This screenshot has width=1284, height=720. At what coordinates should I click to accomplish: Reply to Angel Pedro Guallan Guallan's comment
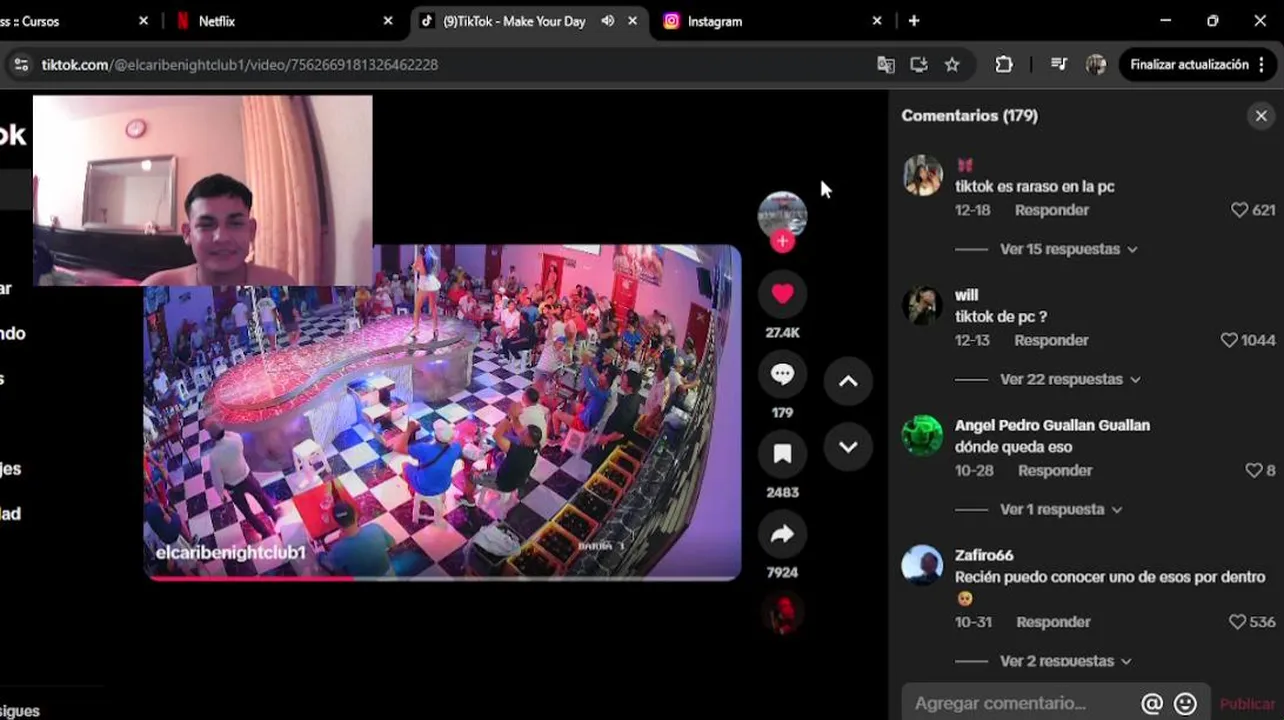point(1055,470)
